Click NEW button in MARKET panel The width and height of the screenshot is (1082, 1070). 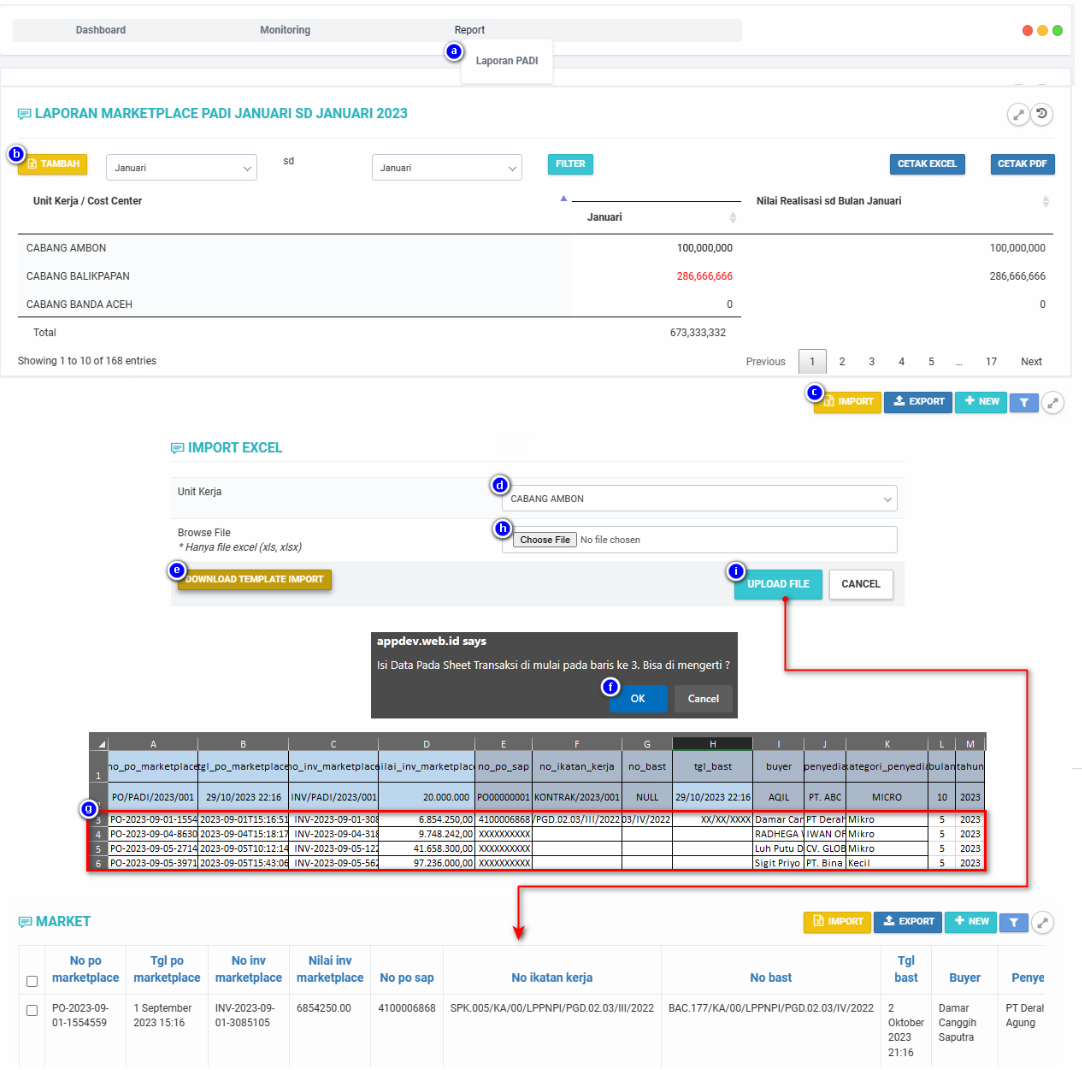pos(971,922)
